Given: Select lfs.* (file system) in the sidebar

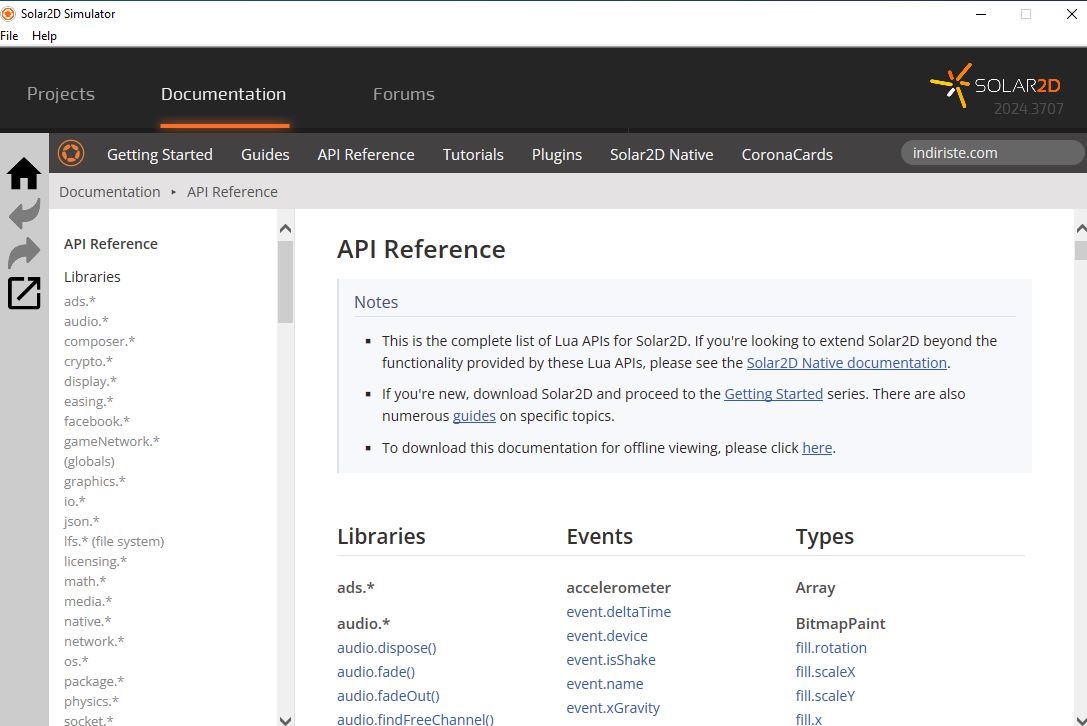Looking at the screenshot, I should click(114, 542).
